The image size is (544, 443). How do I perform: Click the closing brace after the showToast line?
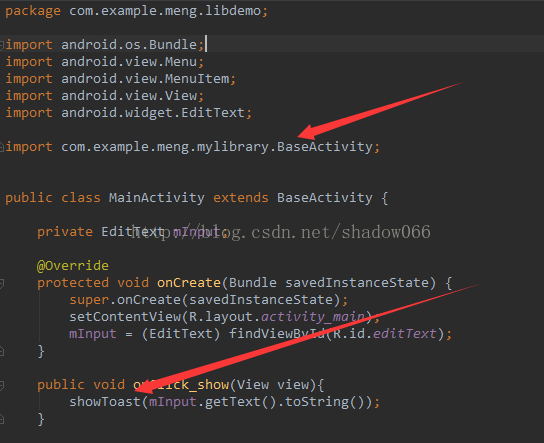(x=41, y=419)
